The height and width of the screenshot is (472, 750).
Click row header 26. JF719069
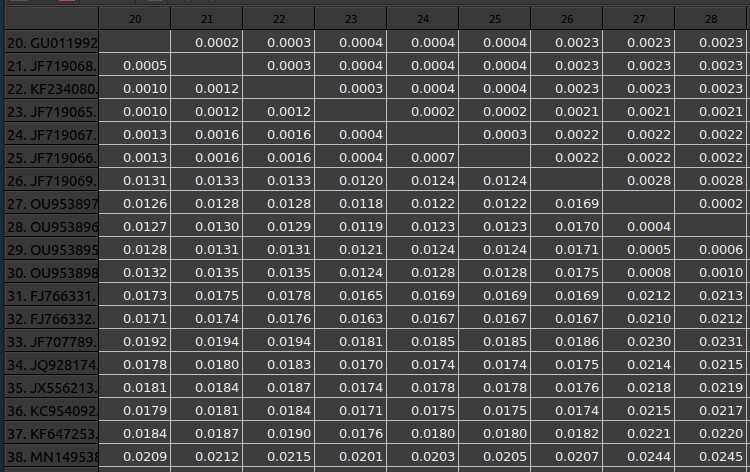tap(52, 180)
